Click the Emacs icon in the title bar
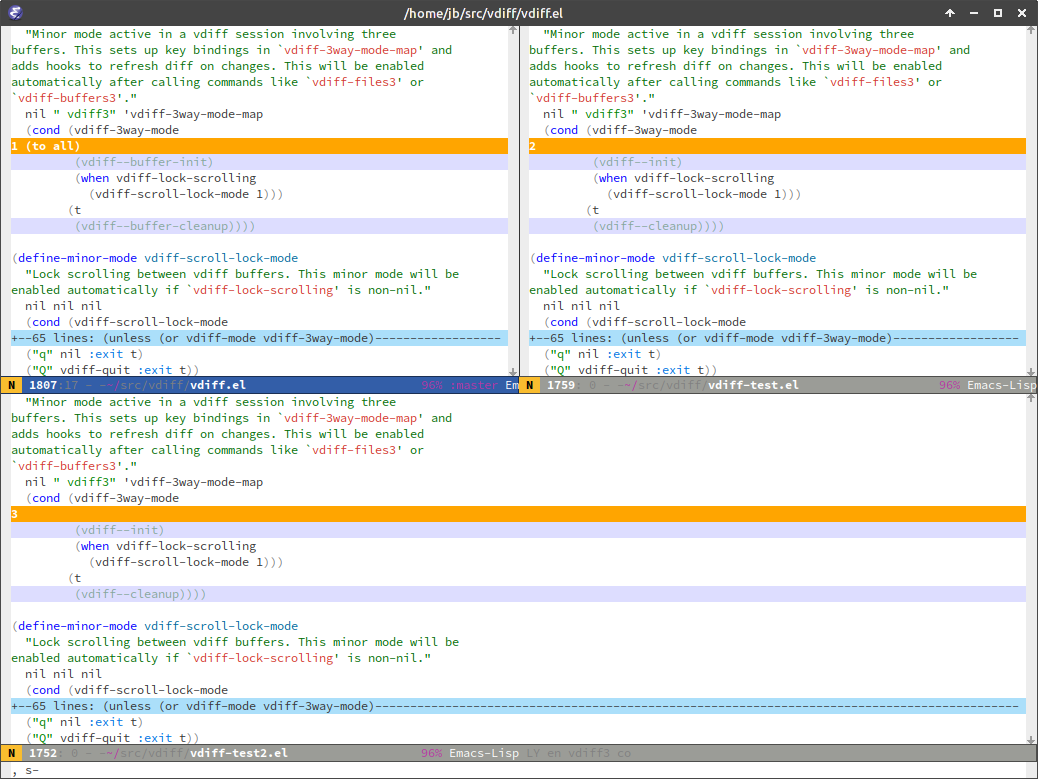The height and width of the screenshot is (779, 1038). (x=15, y=13)
